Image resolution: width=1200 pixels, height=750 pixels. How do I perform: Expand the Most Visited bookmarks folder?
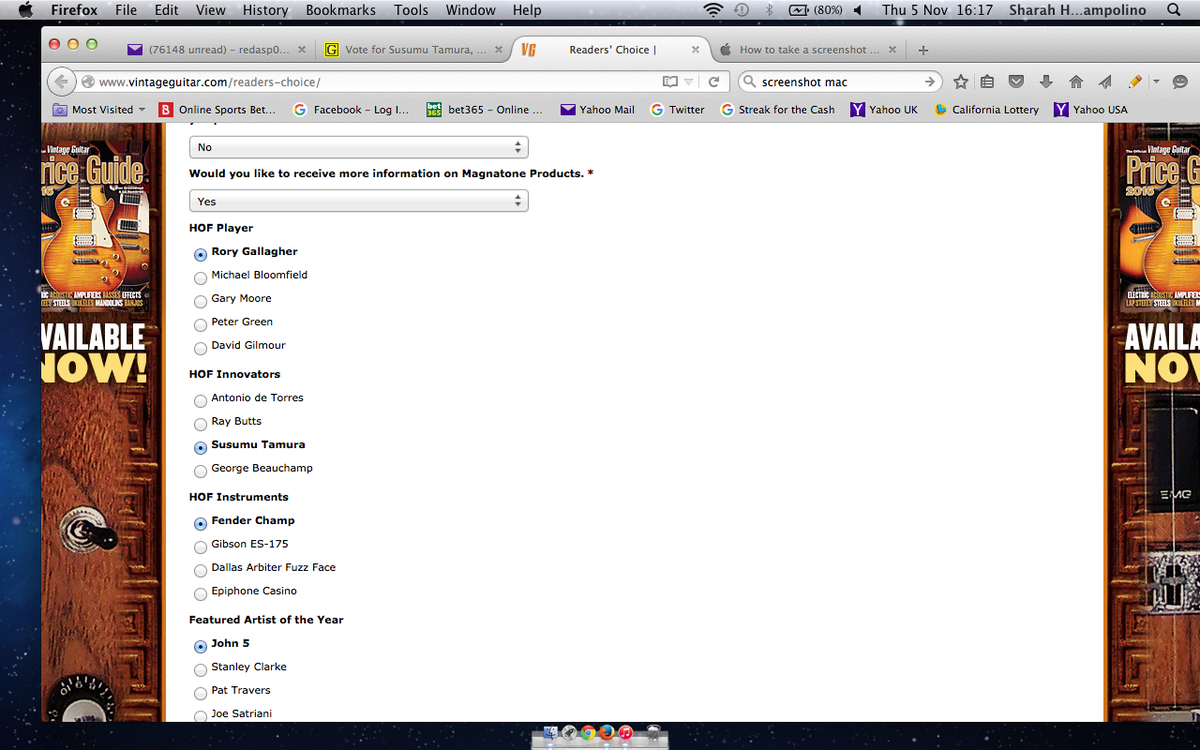[x=98, y=109]
